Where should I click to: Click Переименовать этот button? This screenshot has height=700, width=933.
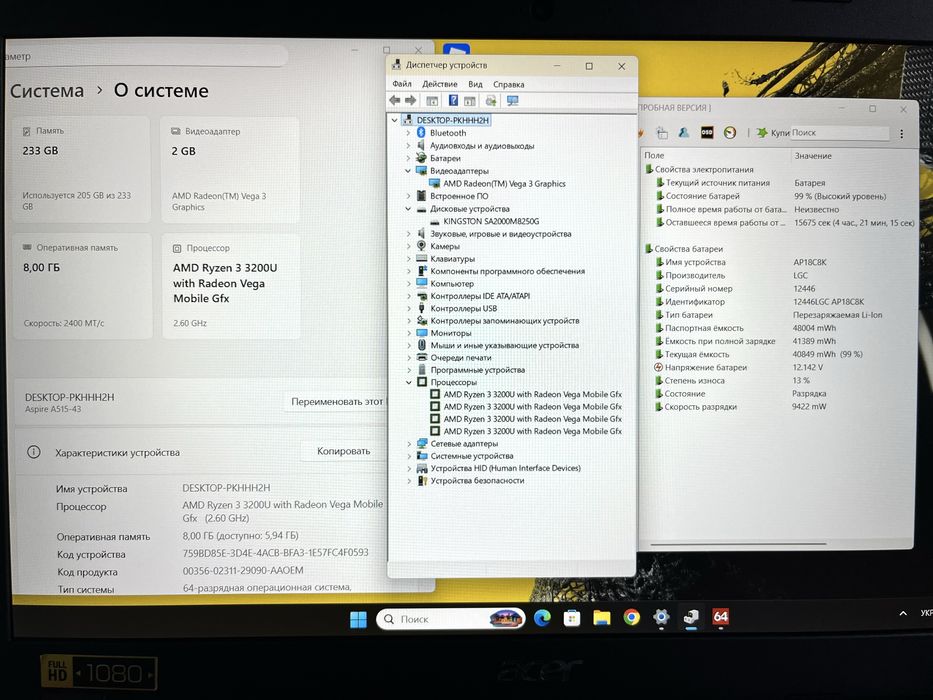tap(337, 402)
